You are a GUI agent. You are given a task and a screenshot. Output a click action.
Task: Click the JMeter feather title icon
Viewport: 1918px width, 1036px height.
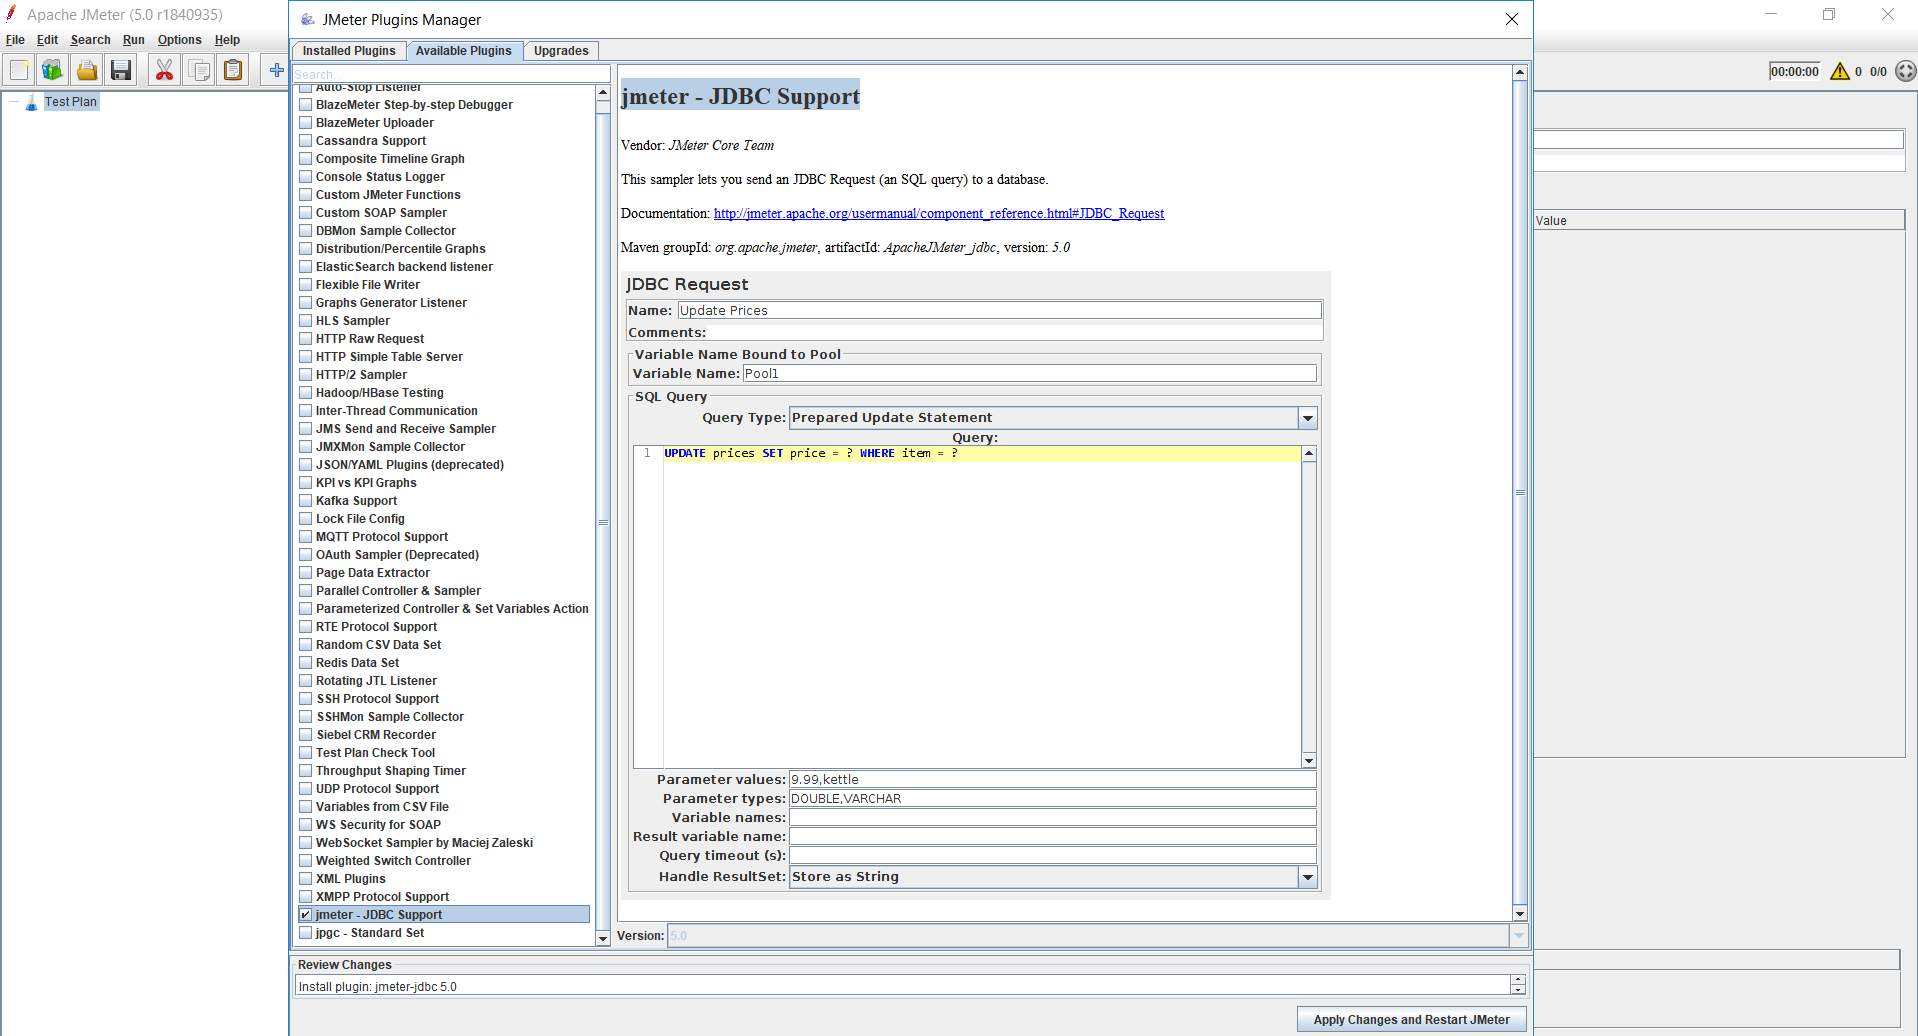(x=11, y=14)
